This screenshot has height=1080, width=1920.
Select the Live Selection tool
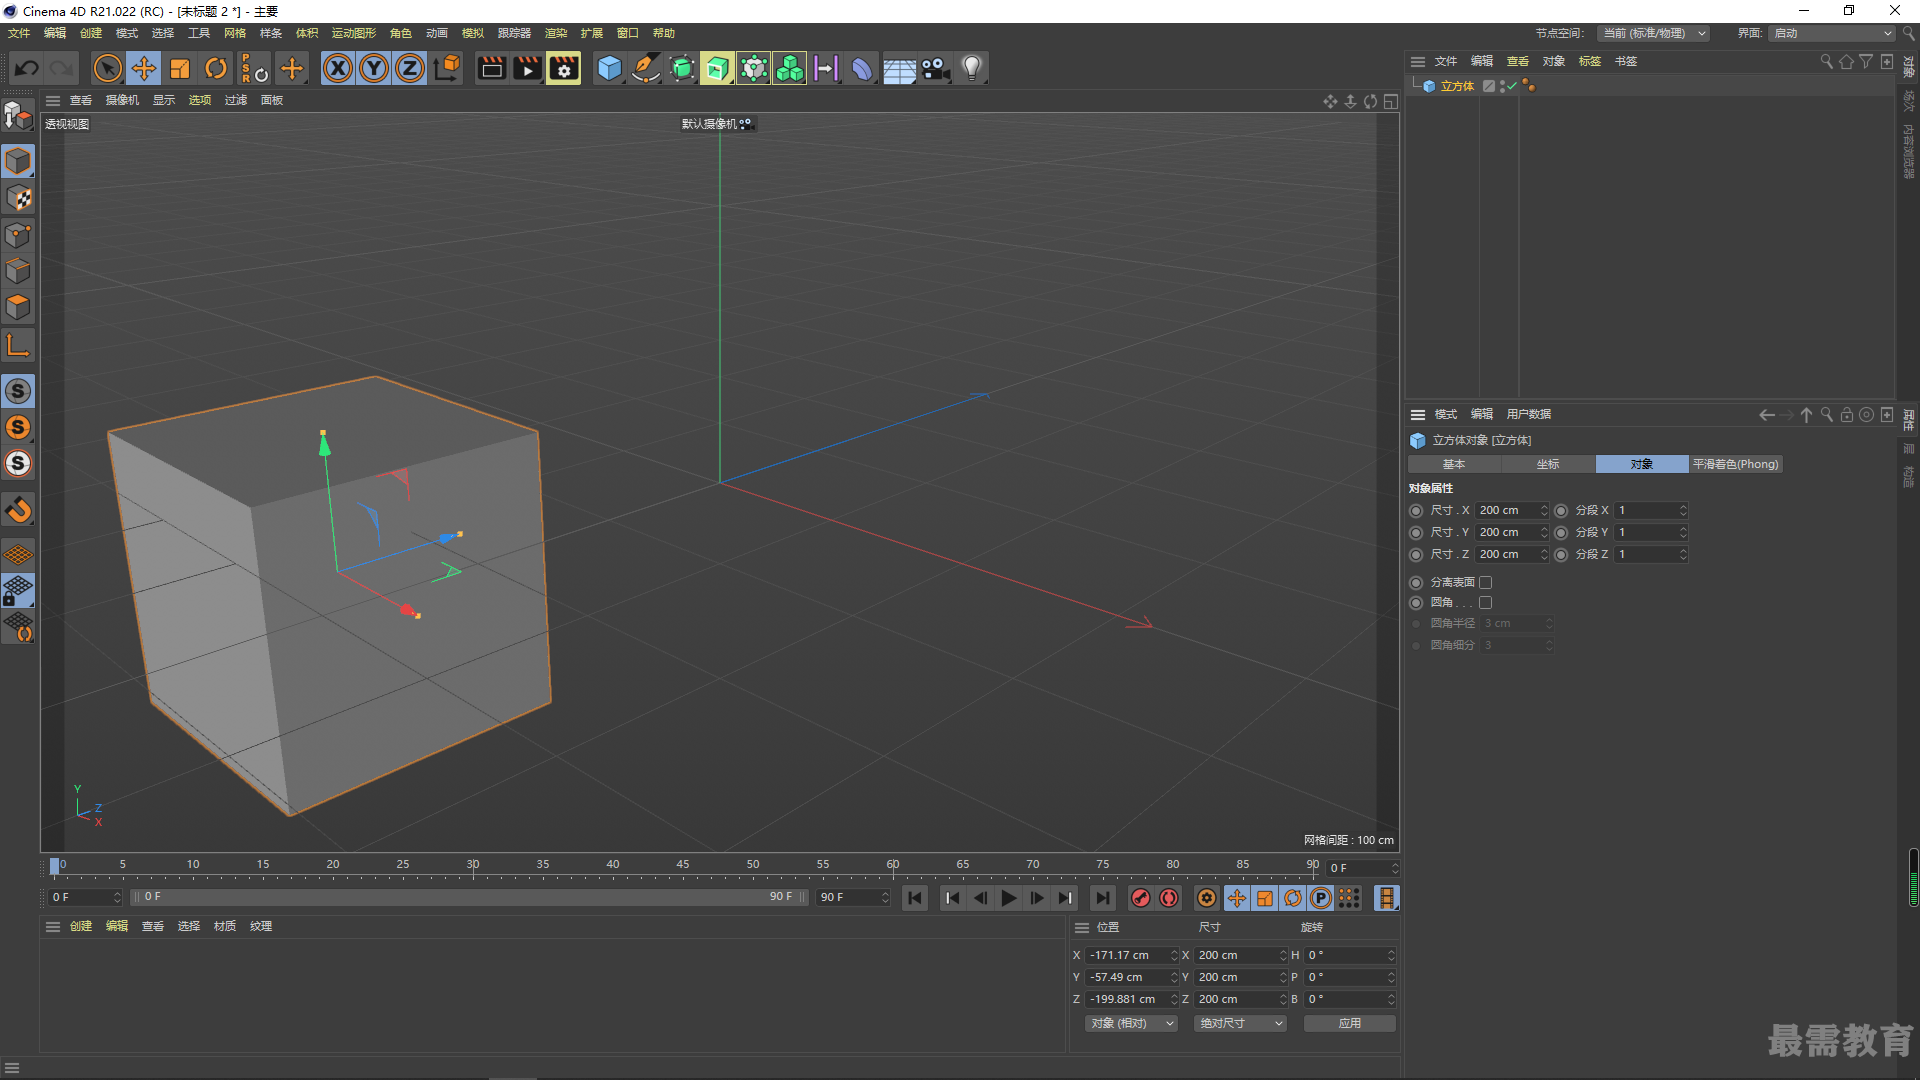107,68
